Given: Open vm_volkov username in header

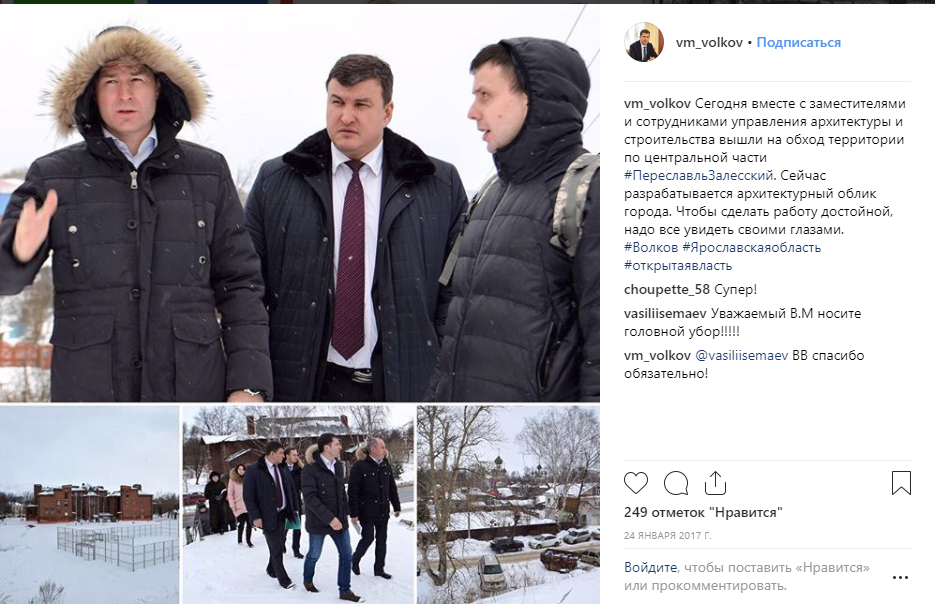Looking at the screenshot, I should click(709, 42).
